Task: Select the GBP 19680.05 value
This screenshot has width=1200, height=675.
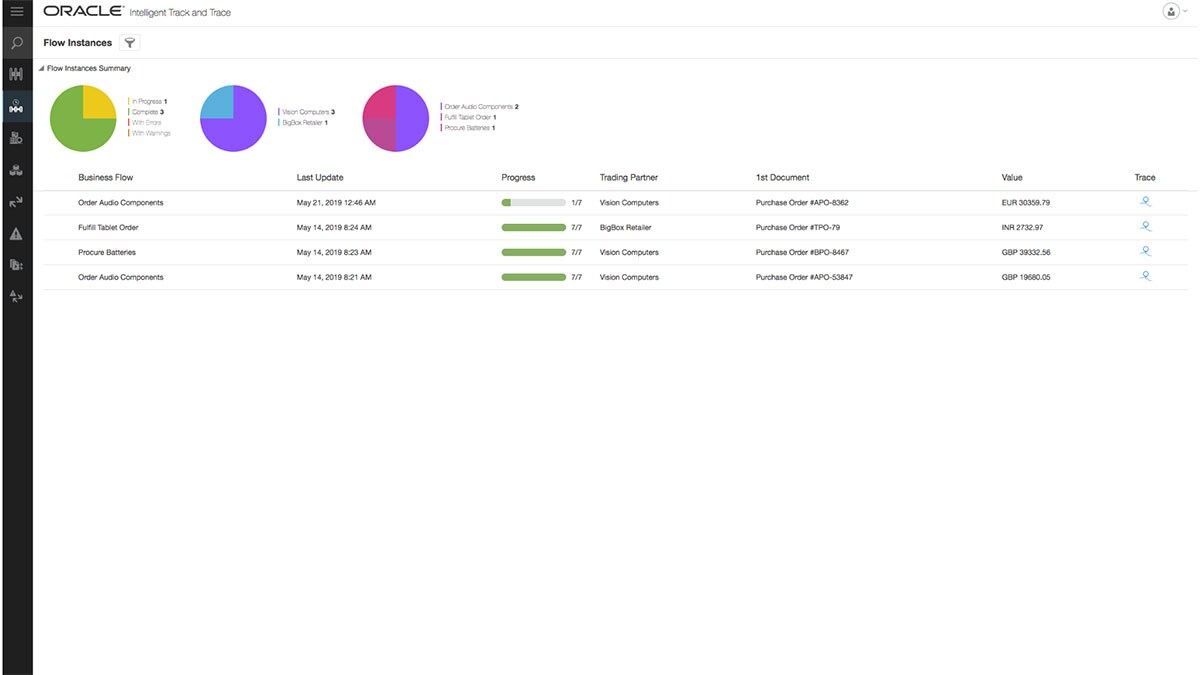Action: coord(1026,277)
